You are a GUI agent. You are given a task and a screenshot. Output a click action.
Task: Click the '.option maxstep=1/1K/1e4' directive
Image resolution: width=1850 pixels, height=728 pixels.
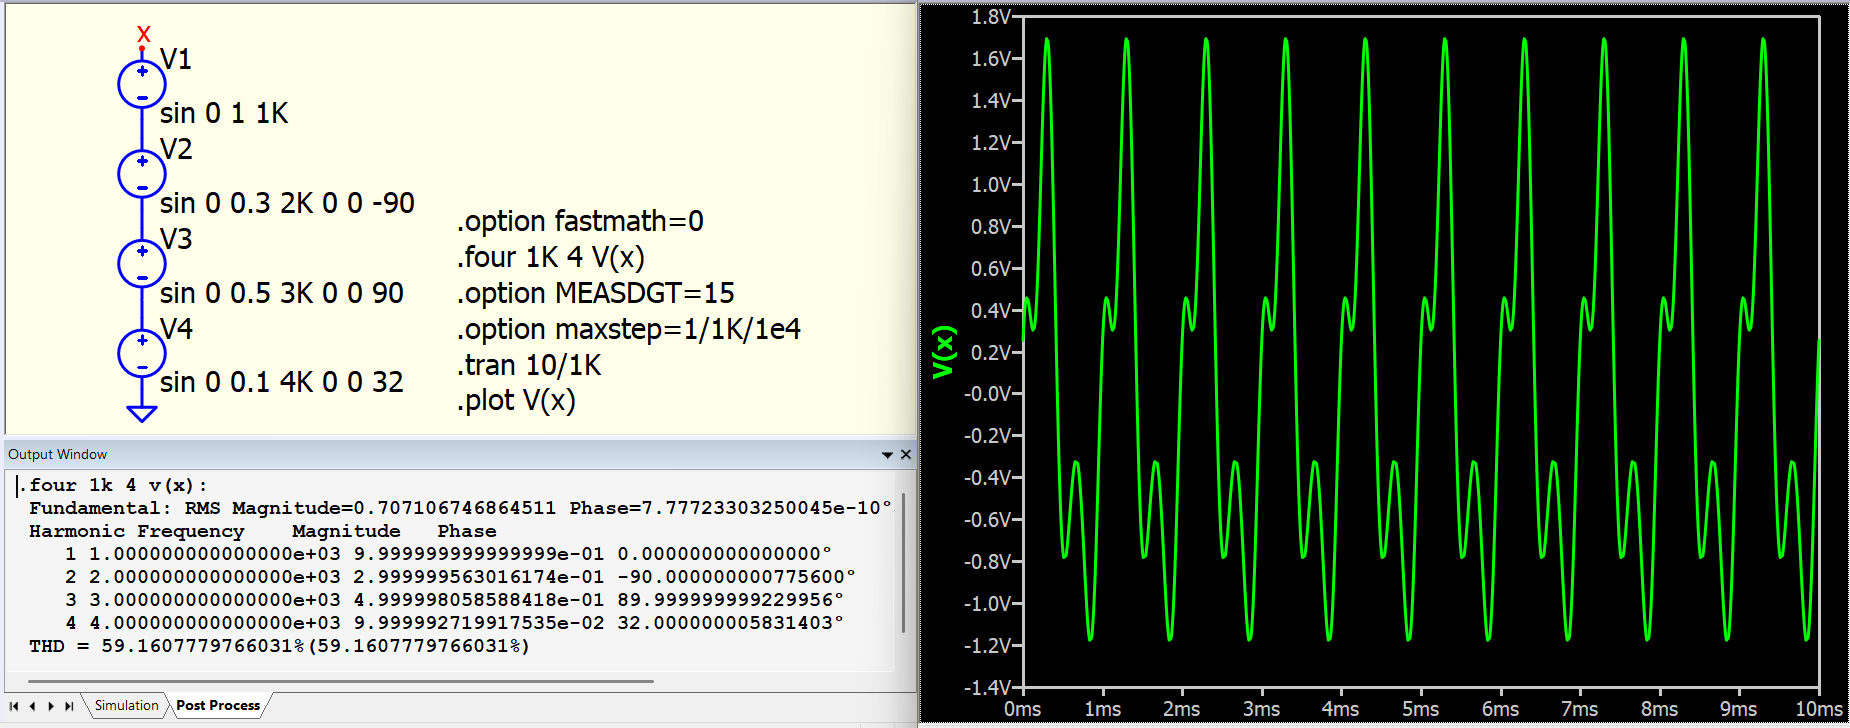pos(629,329)
